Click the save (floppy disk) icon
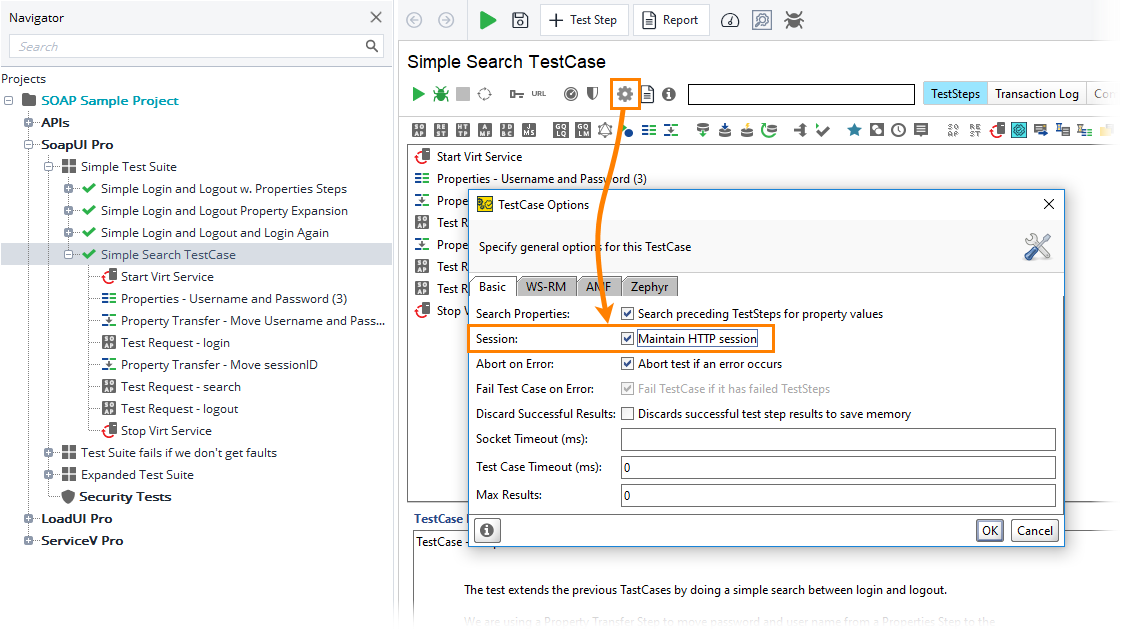 coord(520,20)
